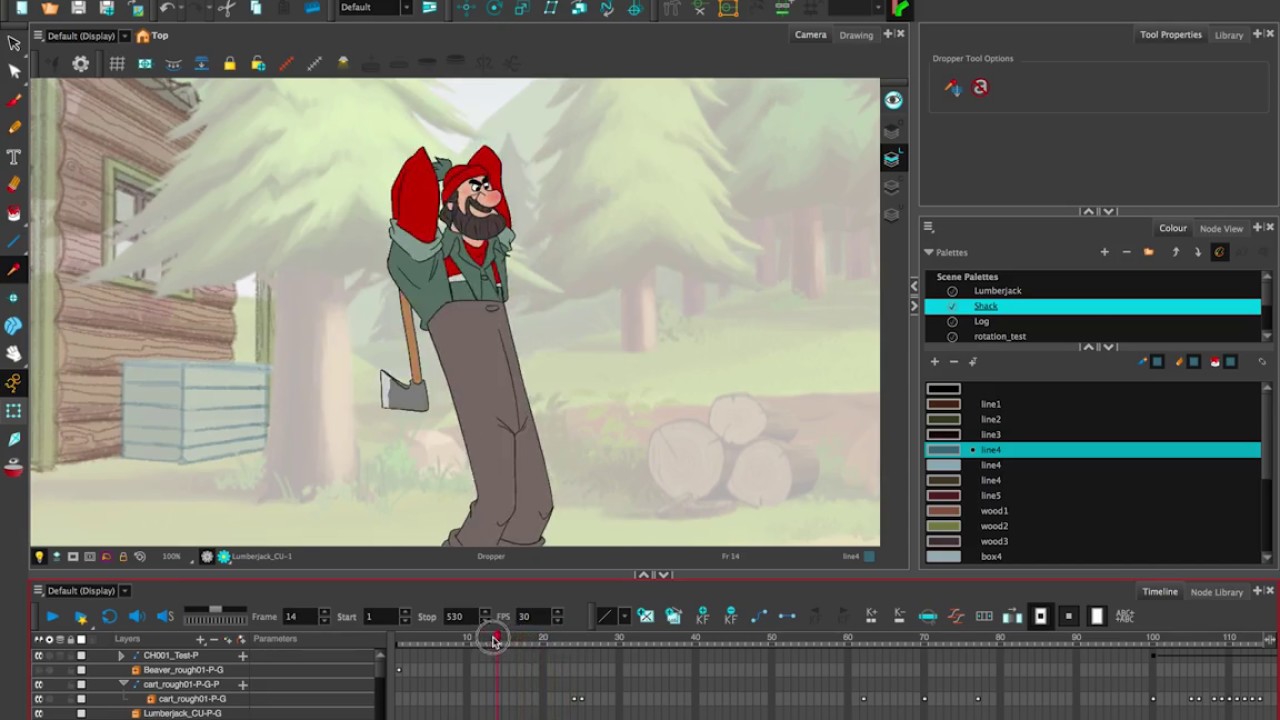
Task: Toggle visibility of cart_rough01-P-G-P layer
Action: click(39, 685)
